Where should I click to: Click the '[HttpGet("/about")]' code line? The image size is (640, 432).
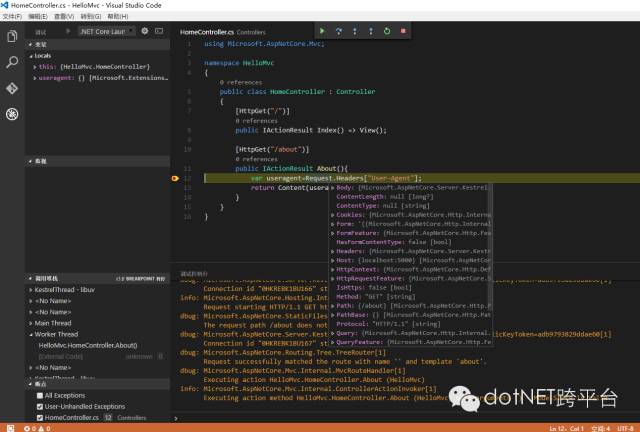tap(272, 149)
